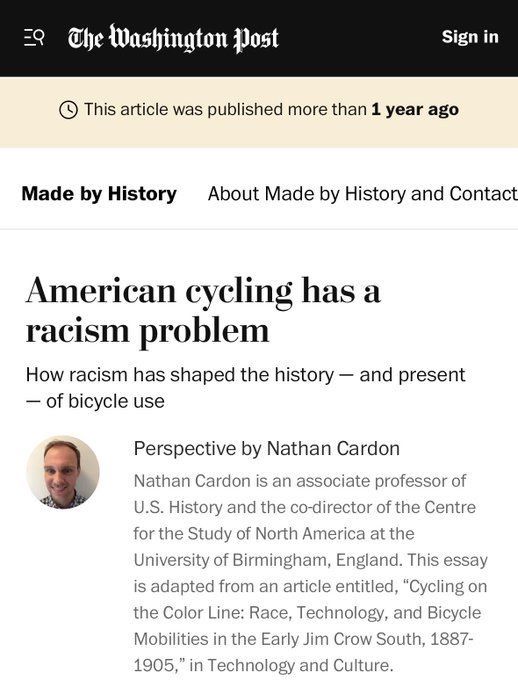
Task: Click Nathan Cardon's author photo
Action: click(x=63, y=472)
